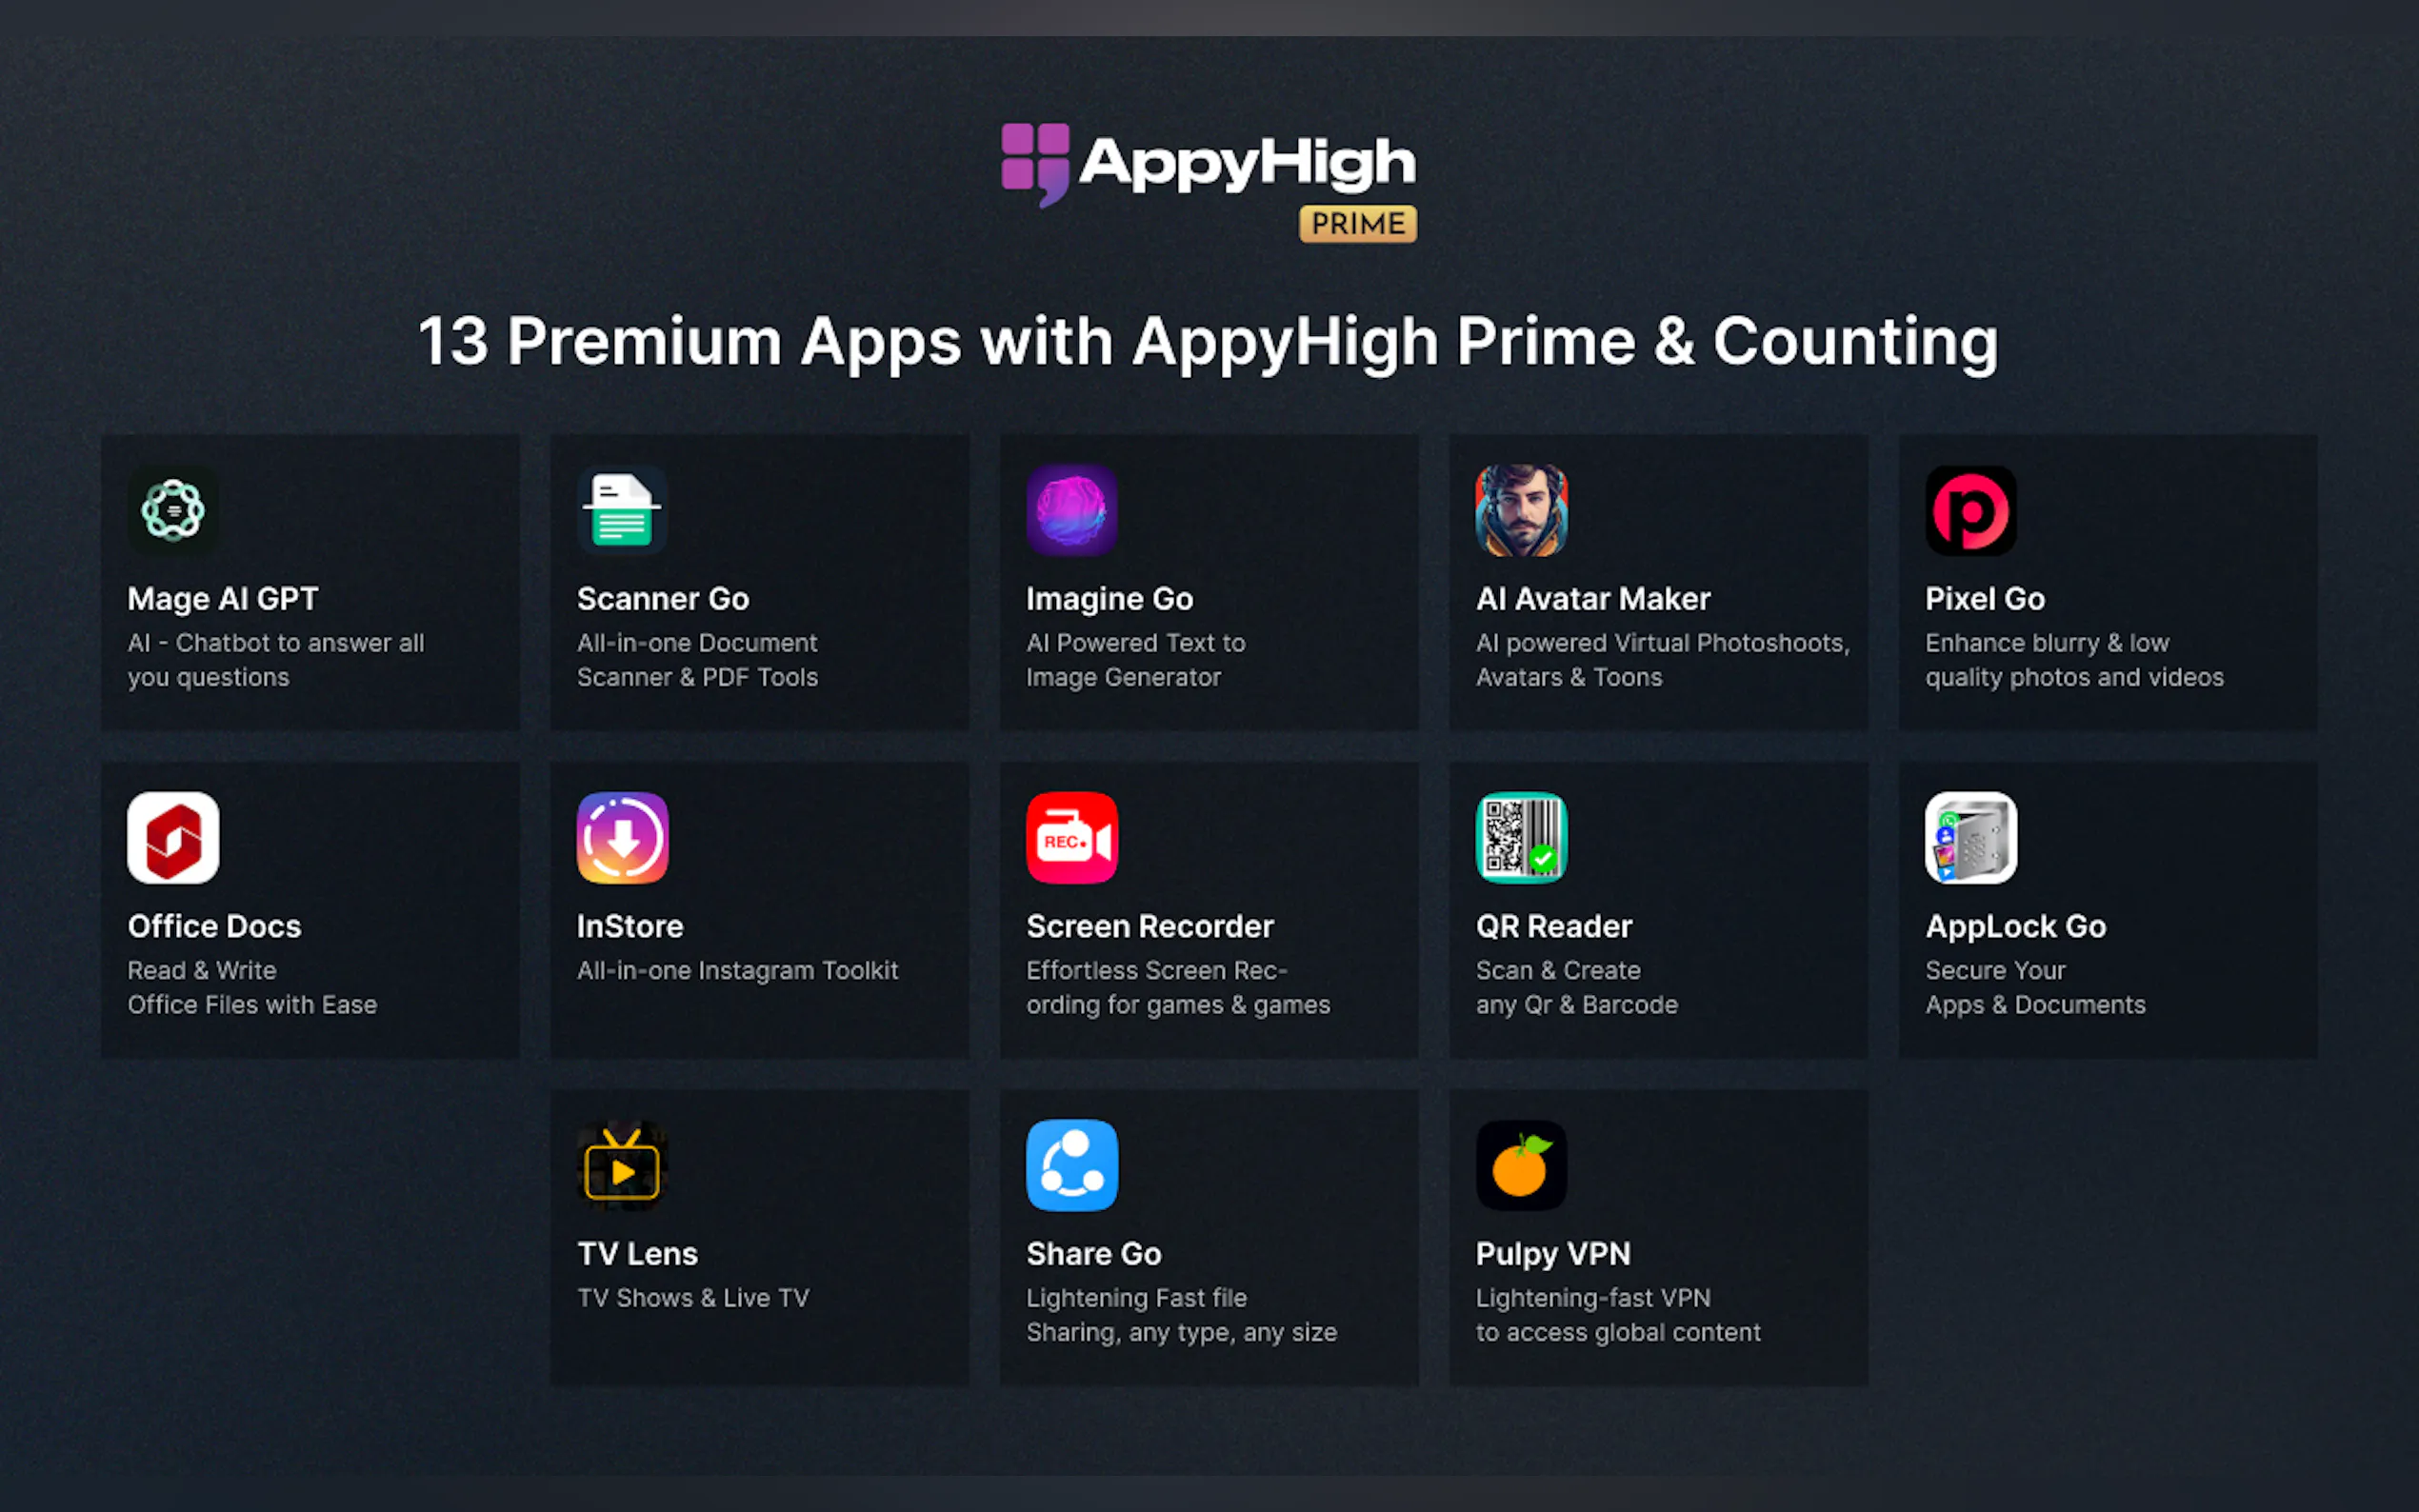
Task: Click the AppyHigh logo at top
Action: click(1208, 165)
